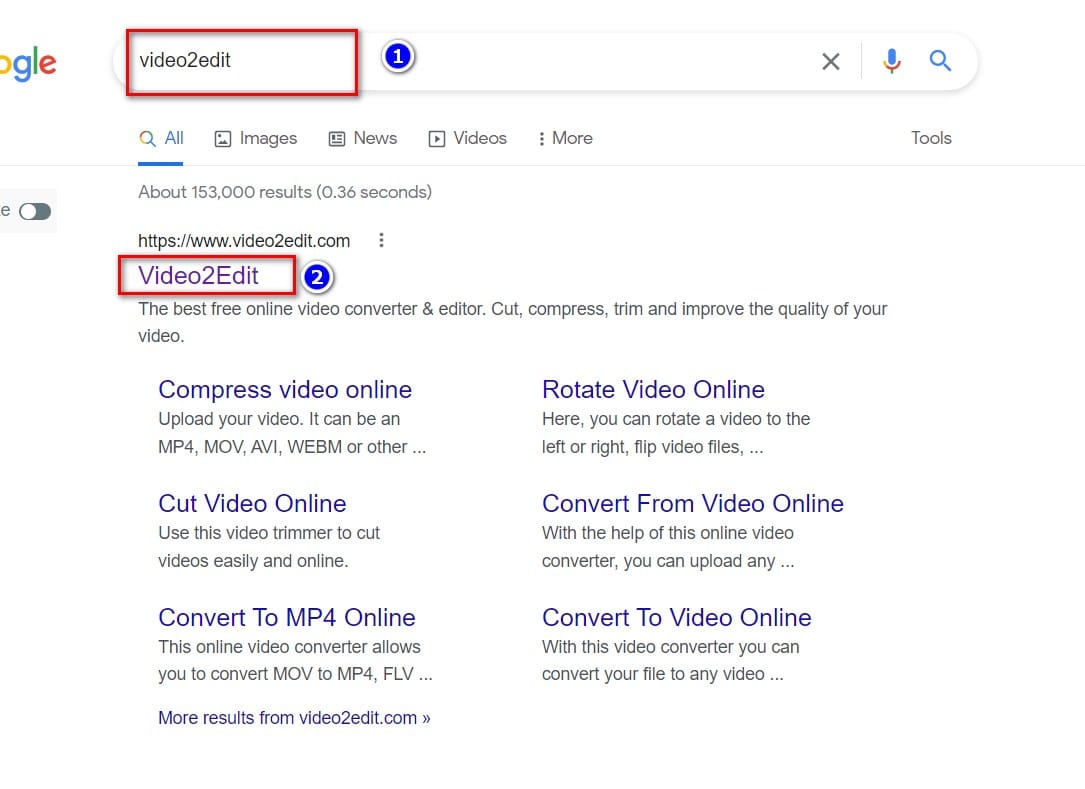Click More results from video2edit.com
The image size is (1085, 789).
pyautogui.click(x=294, y=717)
